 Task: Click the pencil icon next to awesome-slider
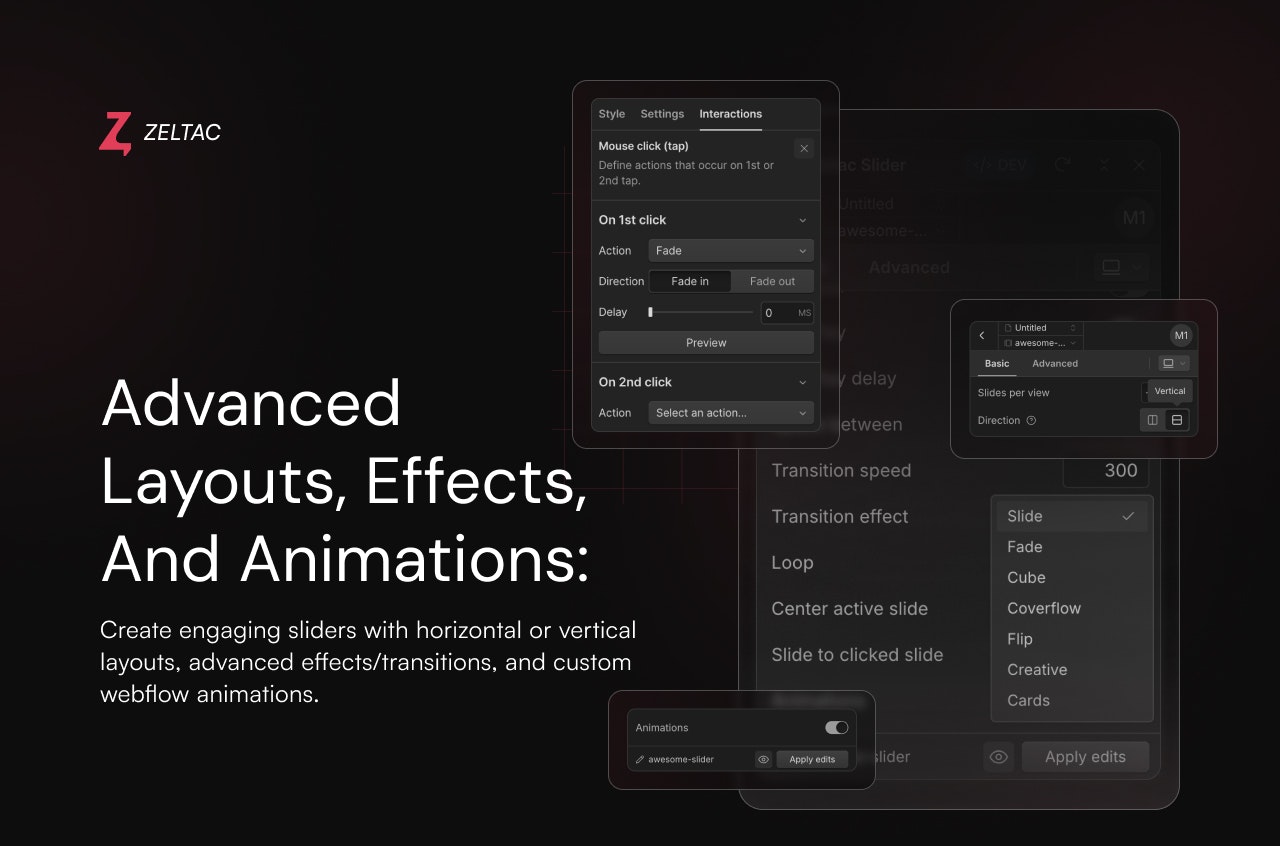[x=641, y=759]
